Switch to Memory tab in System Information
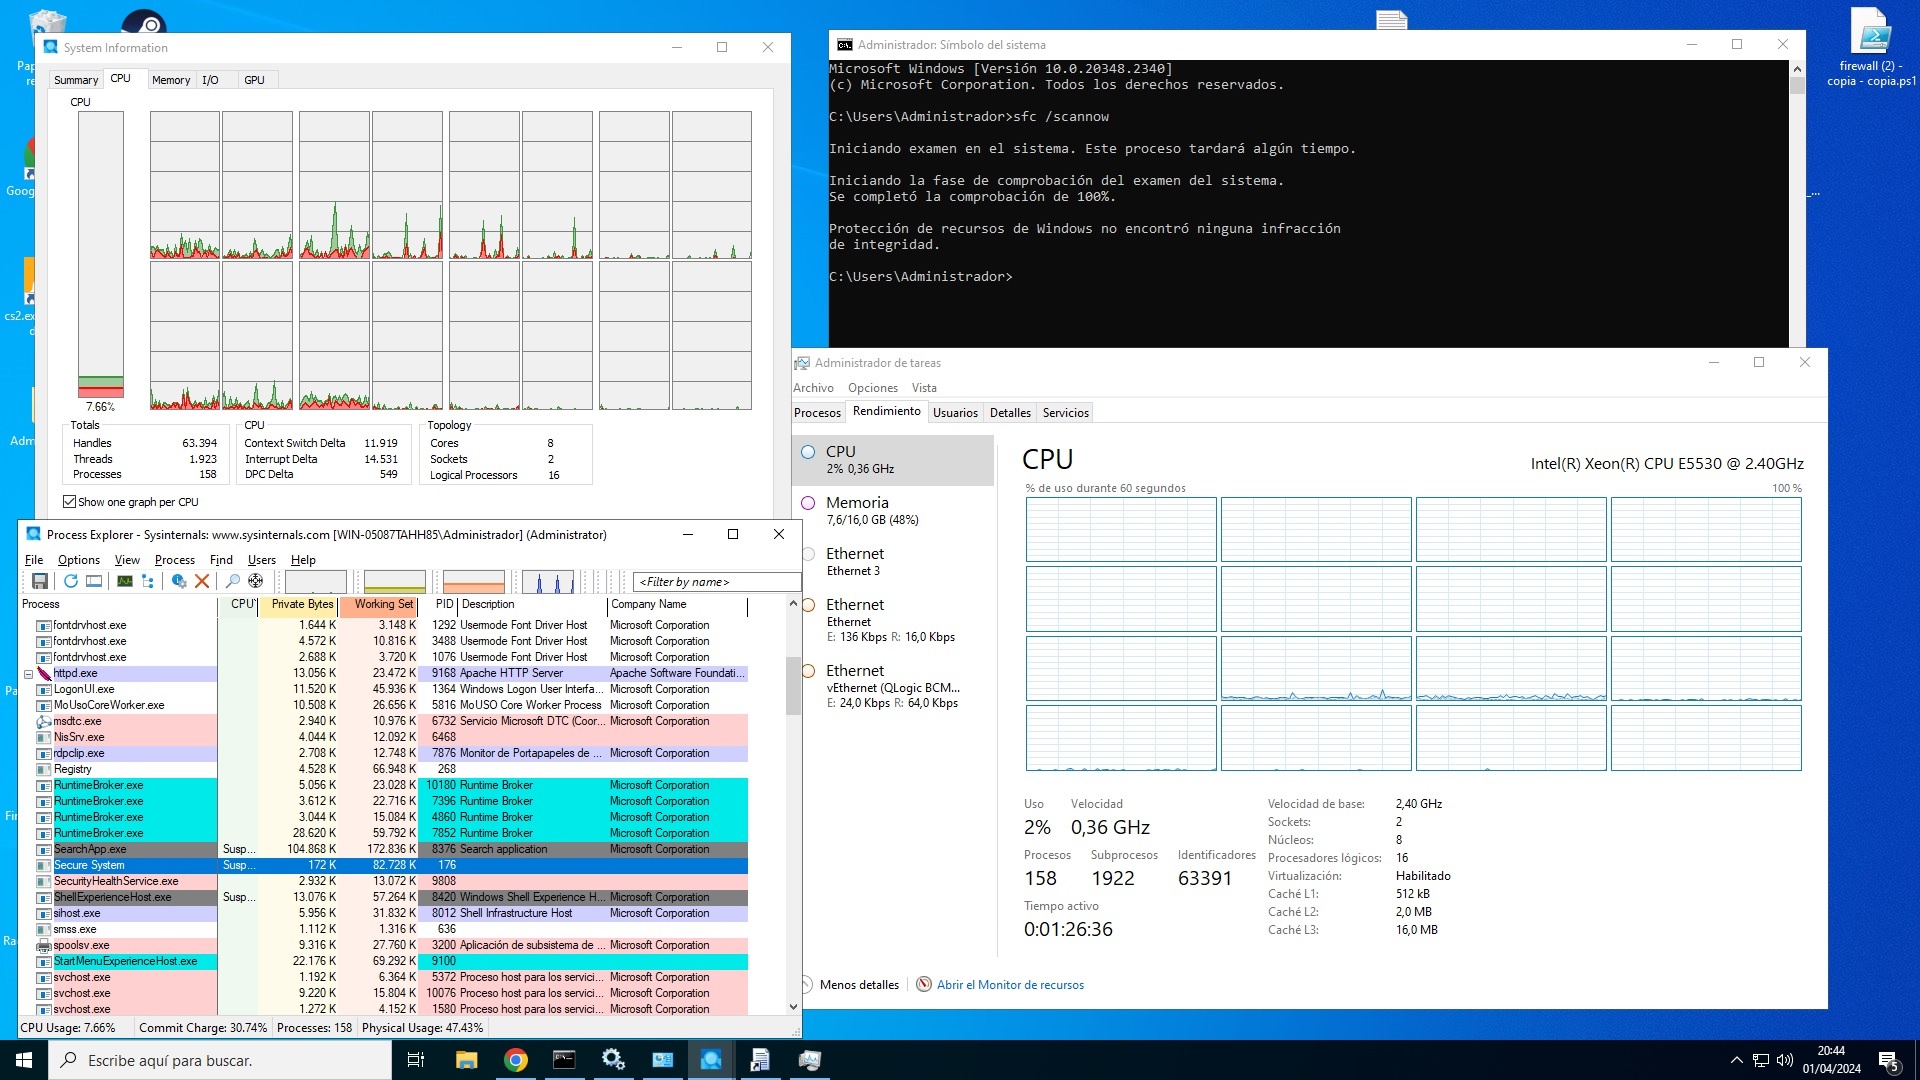Image resolution: width=1920 pixels, height=1080 pixels. click(171, 80)
